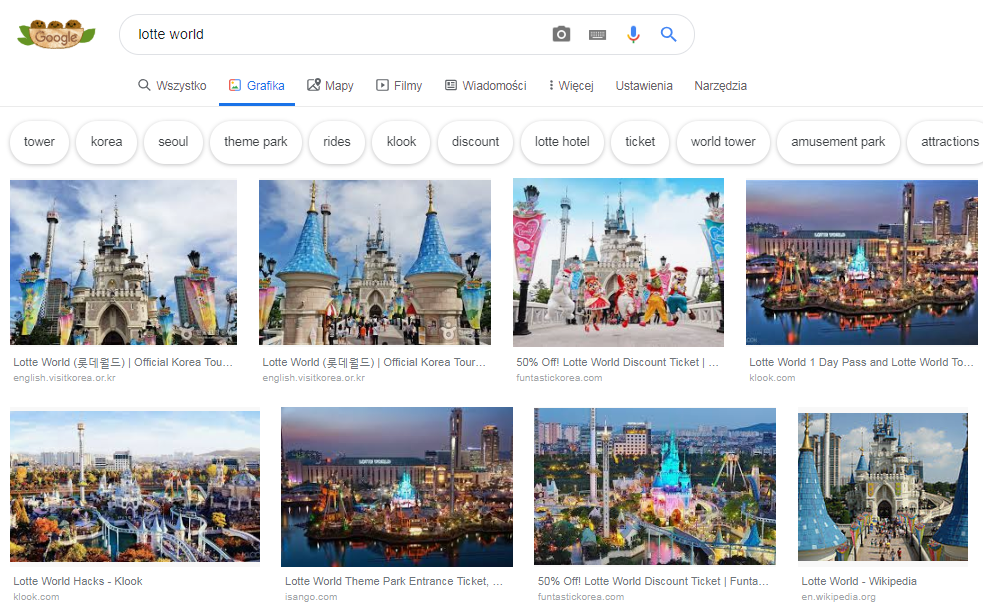Open image of castle with blue towers

pos(375,262)
